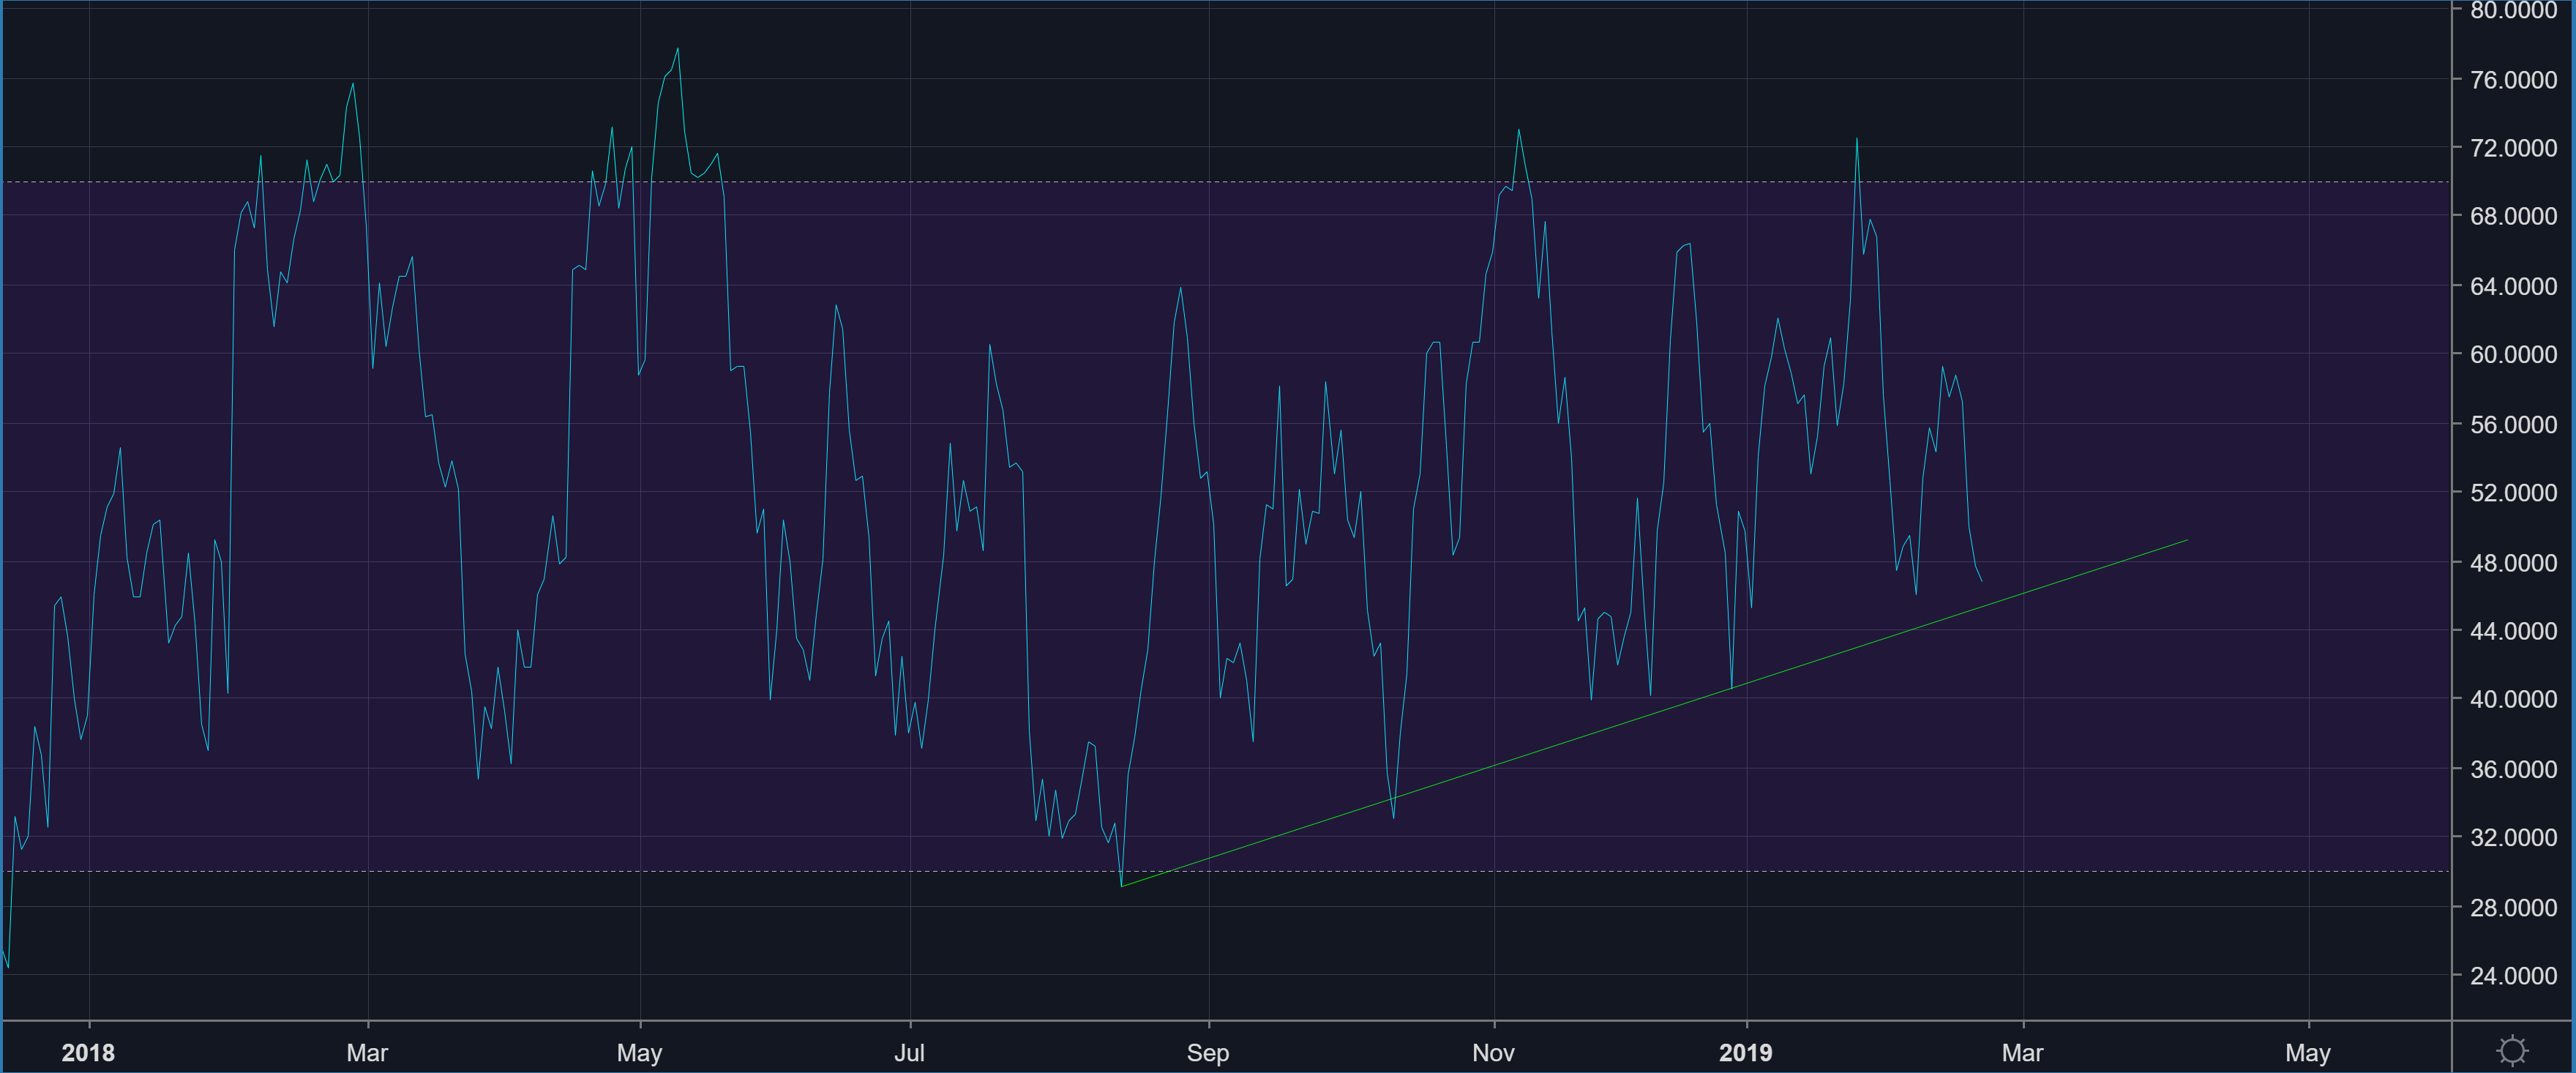2576x1073 pixels.
Task: Click the 24.0000 value on price scale
Action: click(x=2513, y=975)
